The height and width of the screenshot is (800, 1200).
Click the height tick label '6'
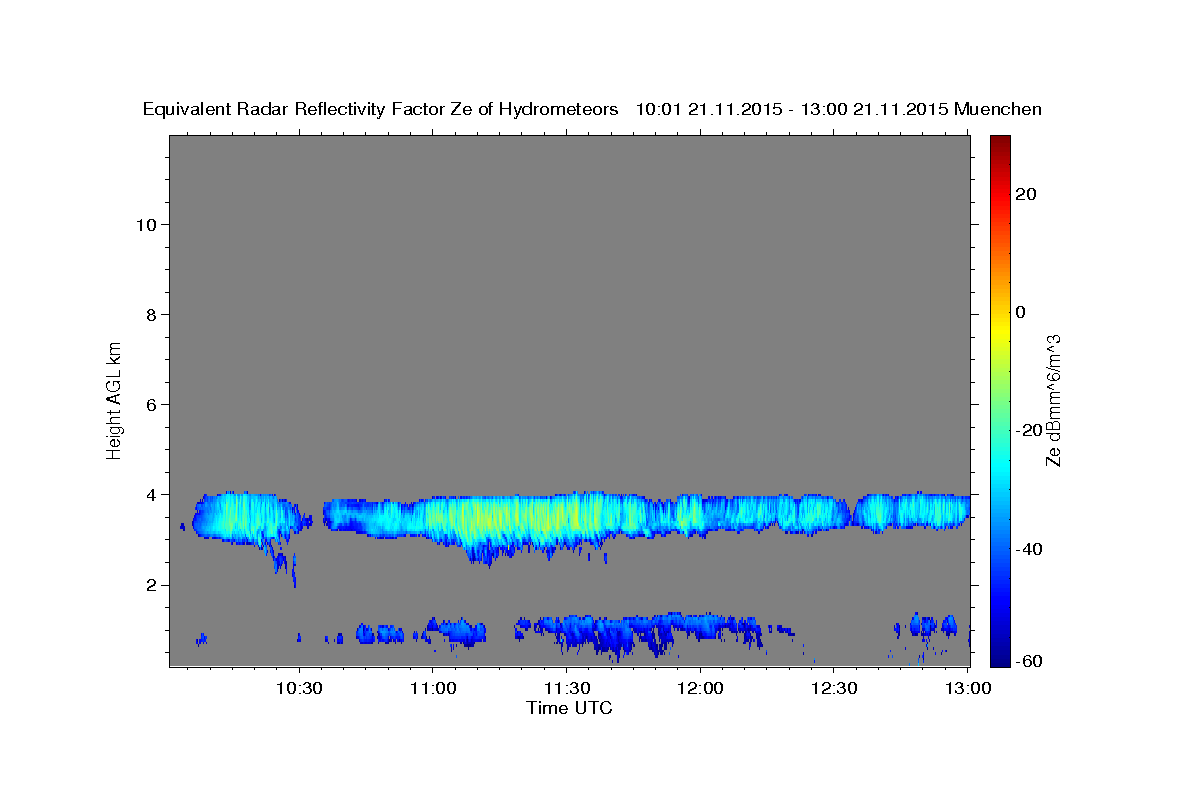coord(149,405)
